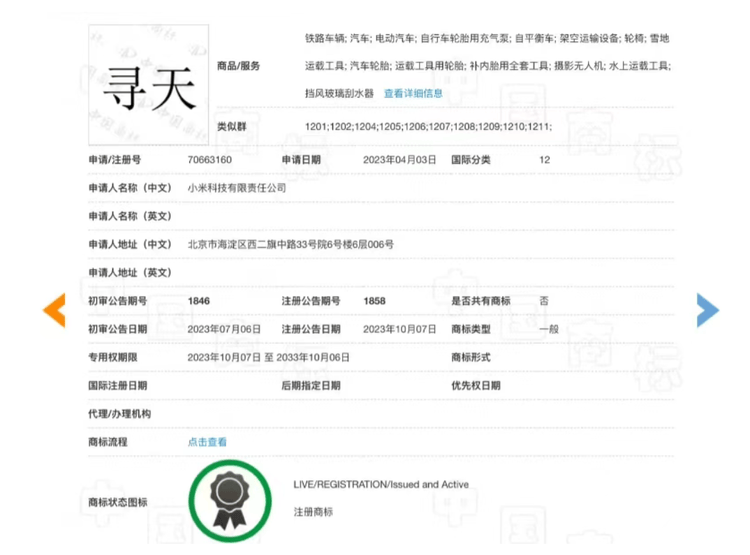
Task: Go to next record with blue arrow
Action: click(x=708, y=311)
